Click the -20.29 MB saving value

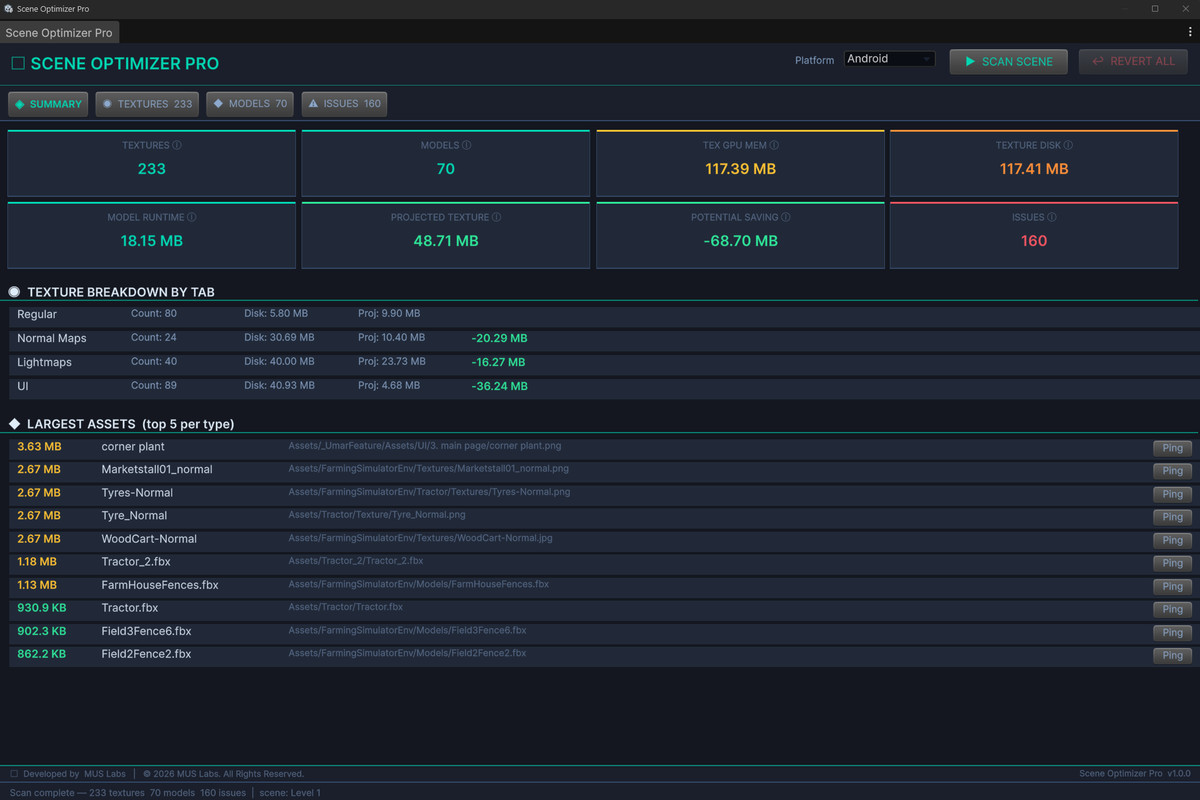(x=499, y=339)
